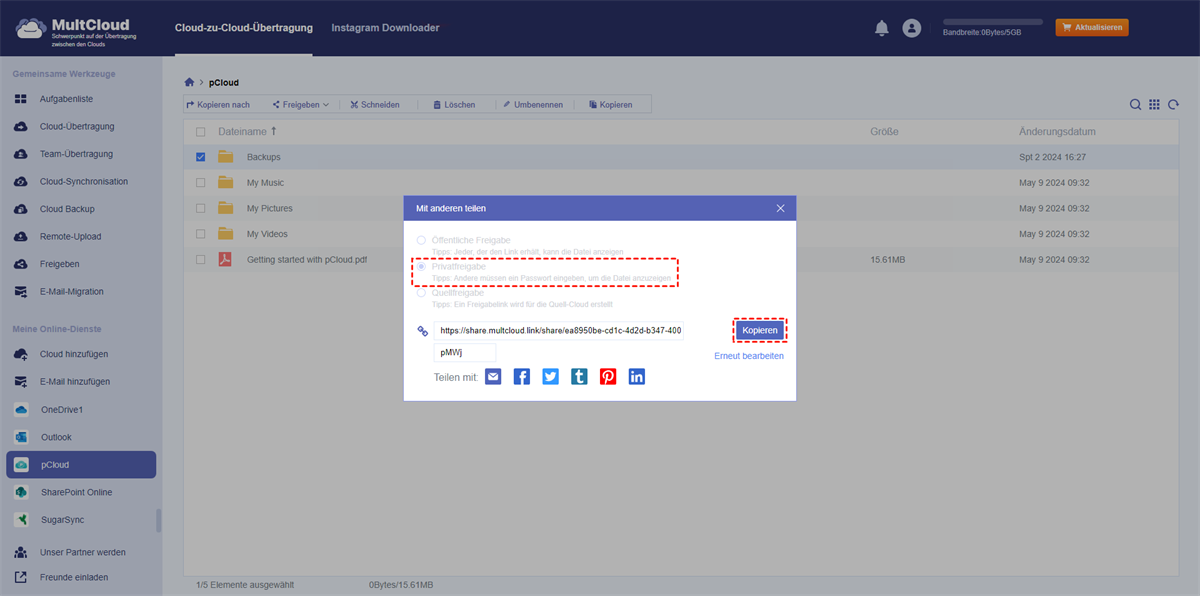Click the toolbar Kopieren item
This screenshot has height=596, width=1200.
[610, 104]
